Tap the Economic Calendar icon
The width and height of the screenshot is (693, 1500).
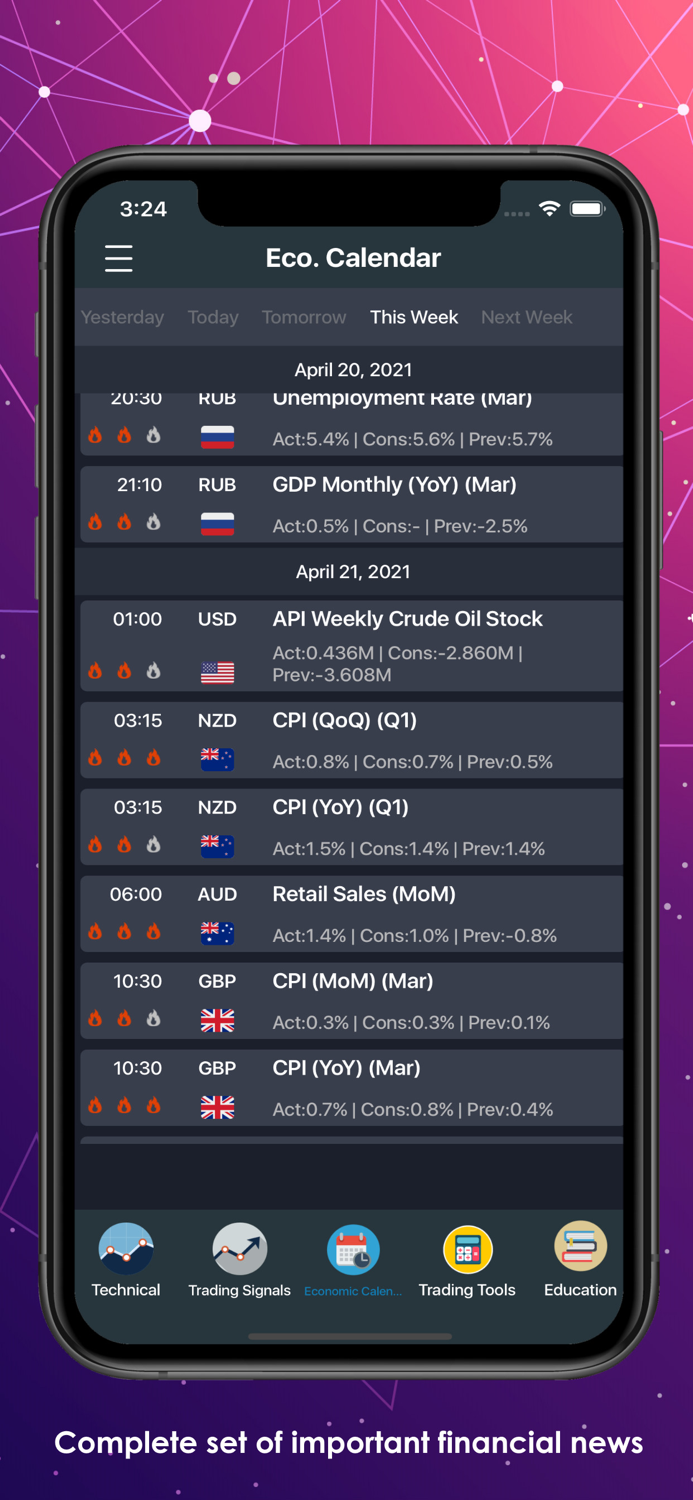click(353, 1249)
